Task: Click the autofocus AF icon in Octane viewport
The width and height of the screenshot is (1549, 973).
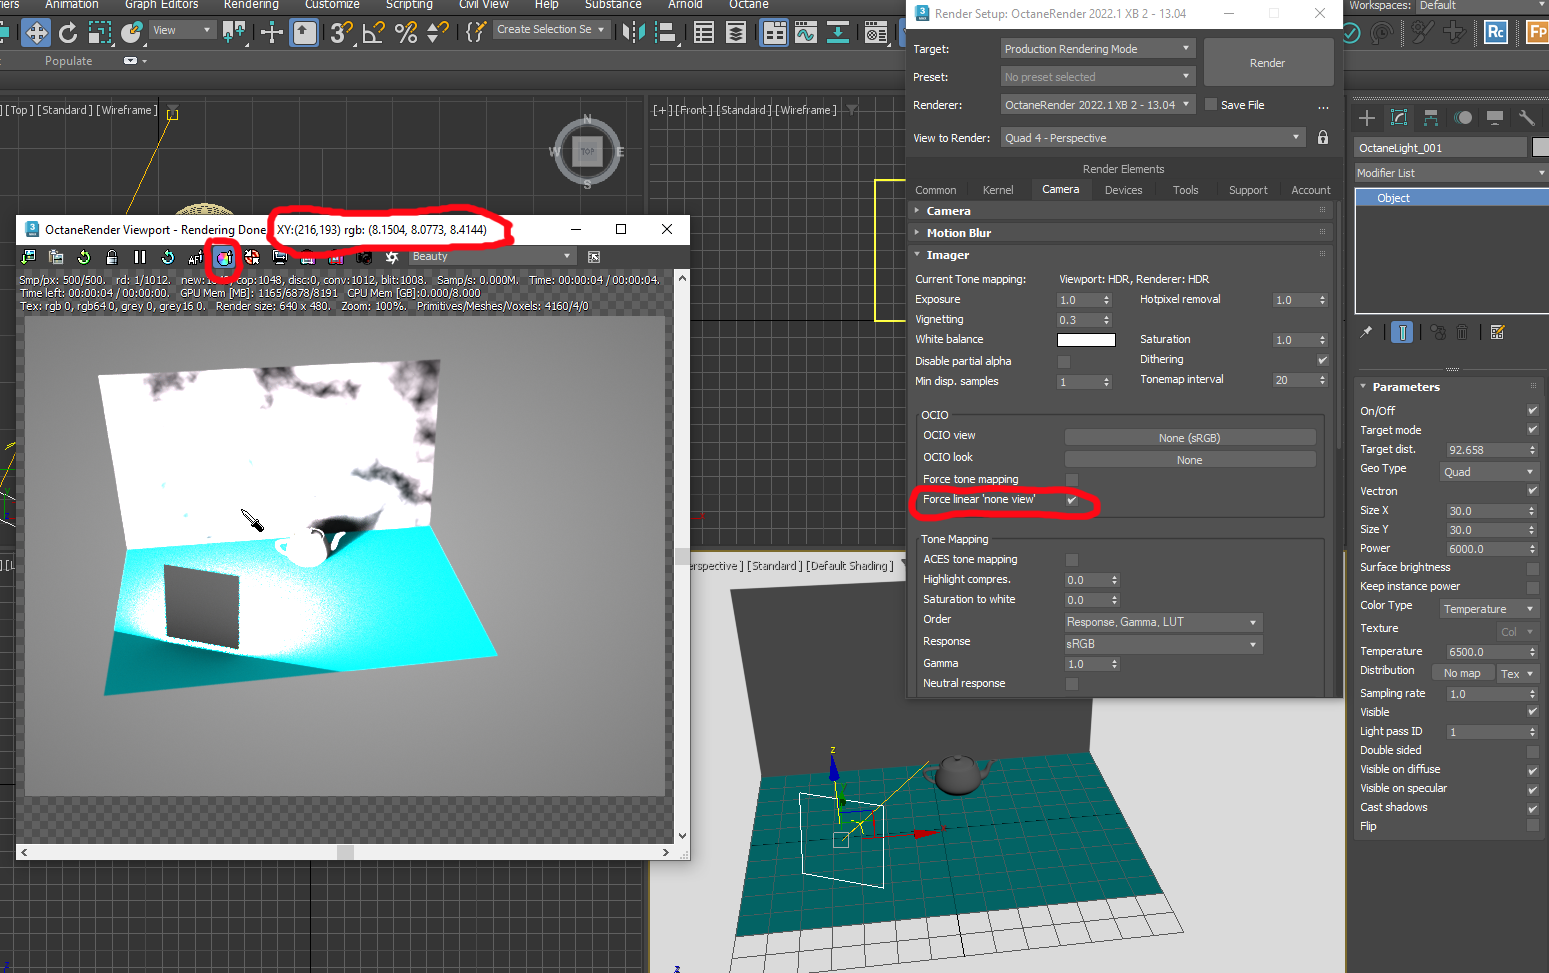Action: 196,257
